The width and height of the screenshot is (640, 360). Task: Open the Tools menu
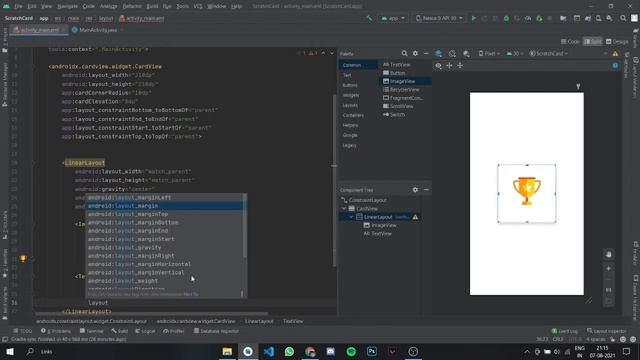point(182,6)
